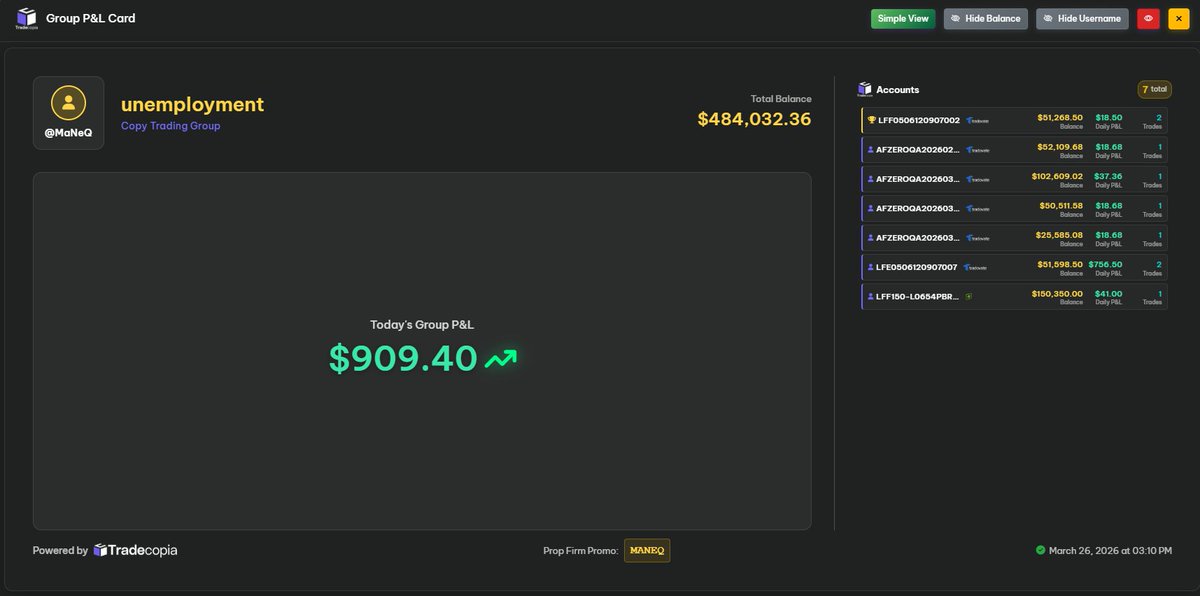Click the trophy icon on LFF0506120907002

(x=872, y=120)
